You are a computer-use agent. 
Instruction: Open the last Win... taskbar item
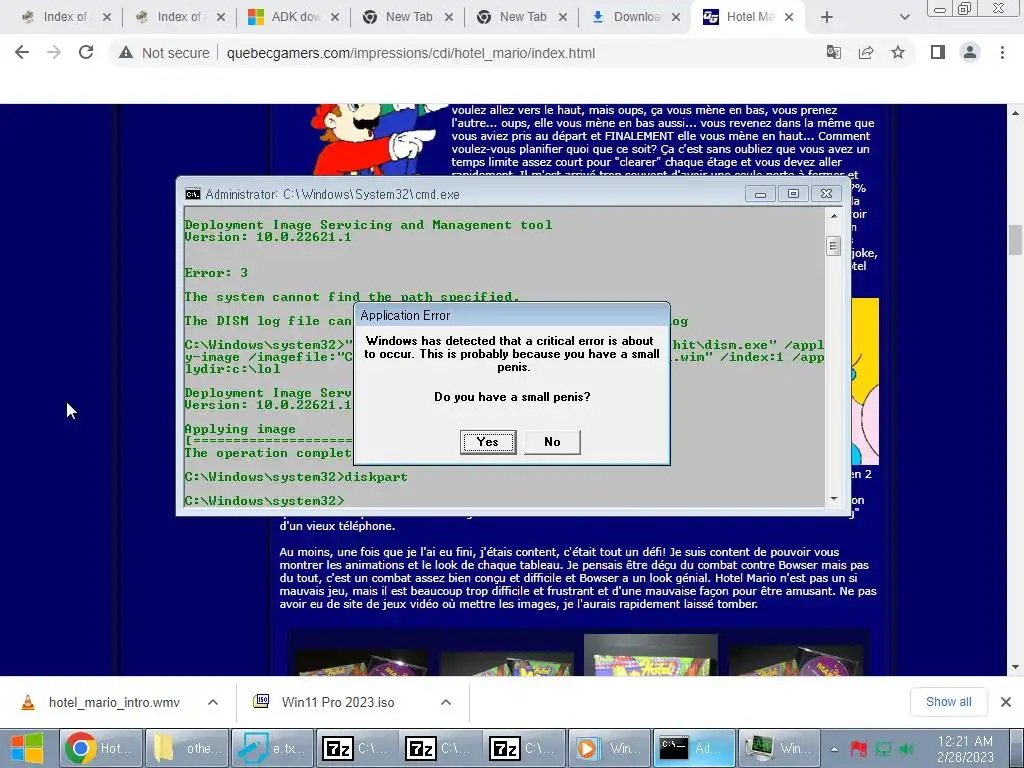[778, 748]
